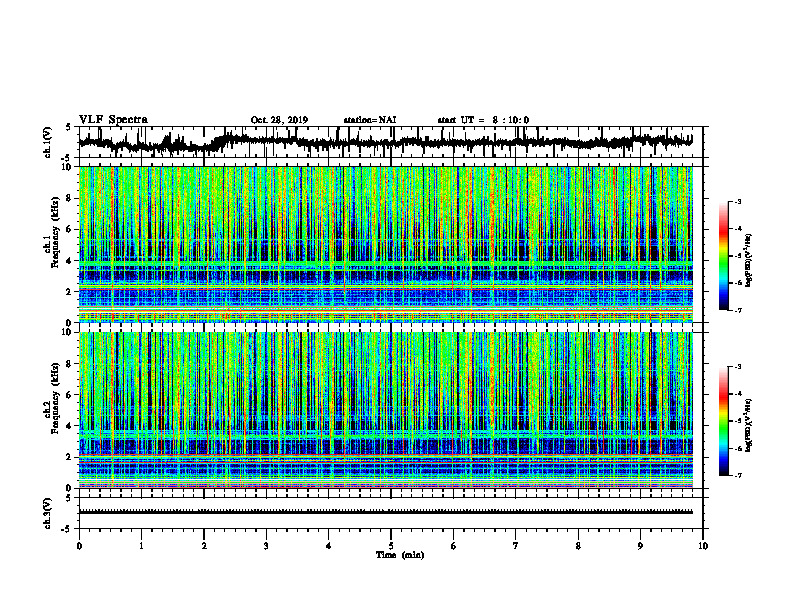This screenshot has height=612, width=792.
Task: Click the ch.1 frequency axis "4" tick label
Action: coord(70,261)
